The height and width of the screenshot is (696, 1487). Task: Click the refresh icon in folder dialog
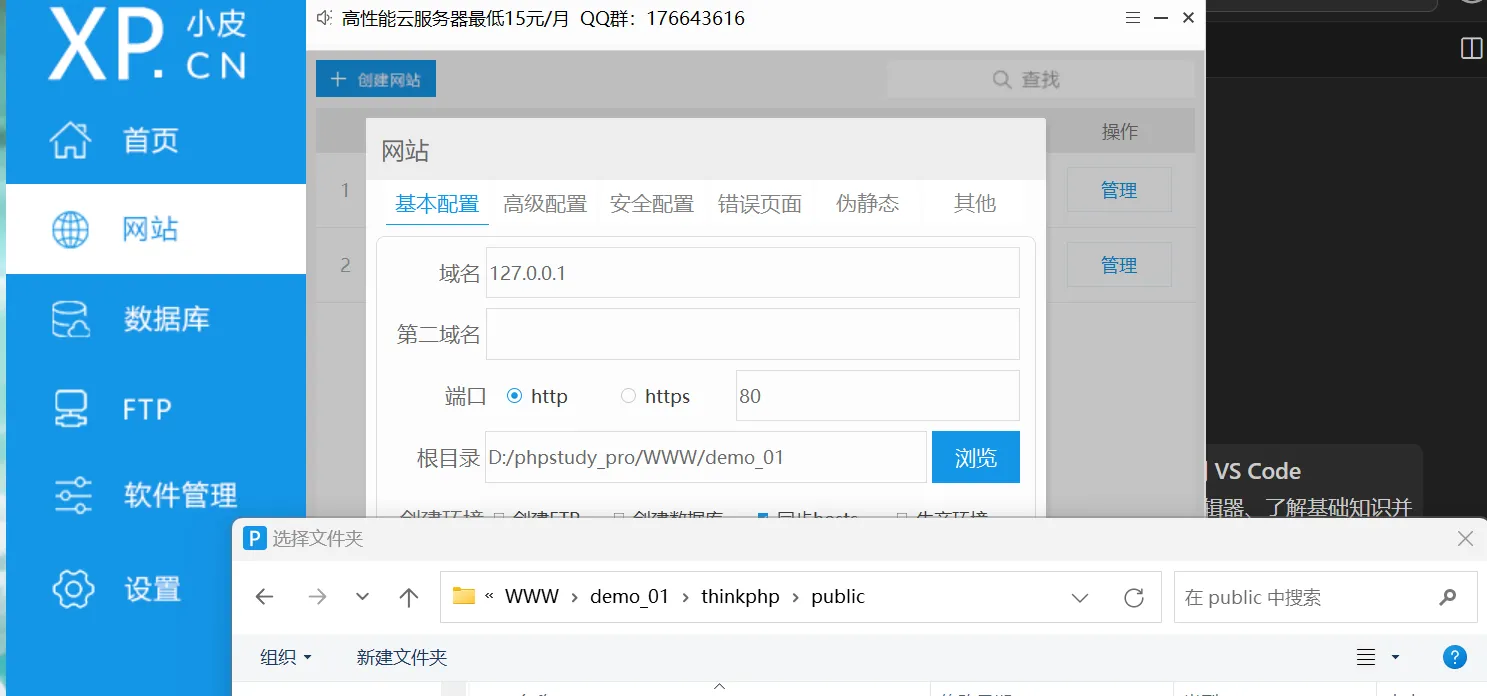1133,597
